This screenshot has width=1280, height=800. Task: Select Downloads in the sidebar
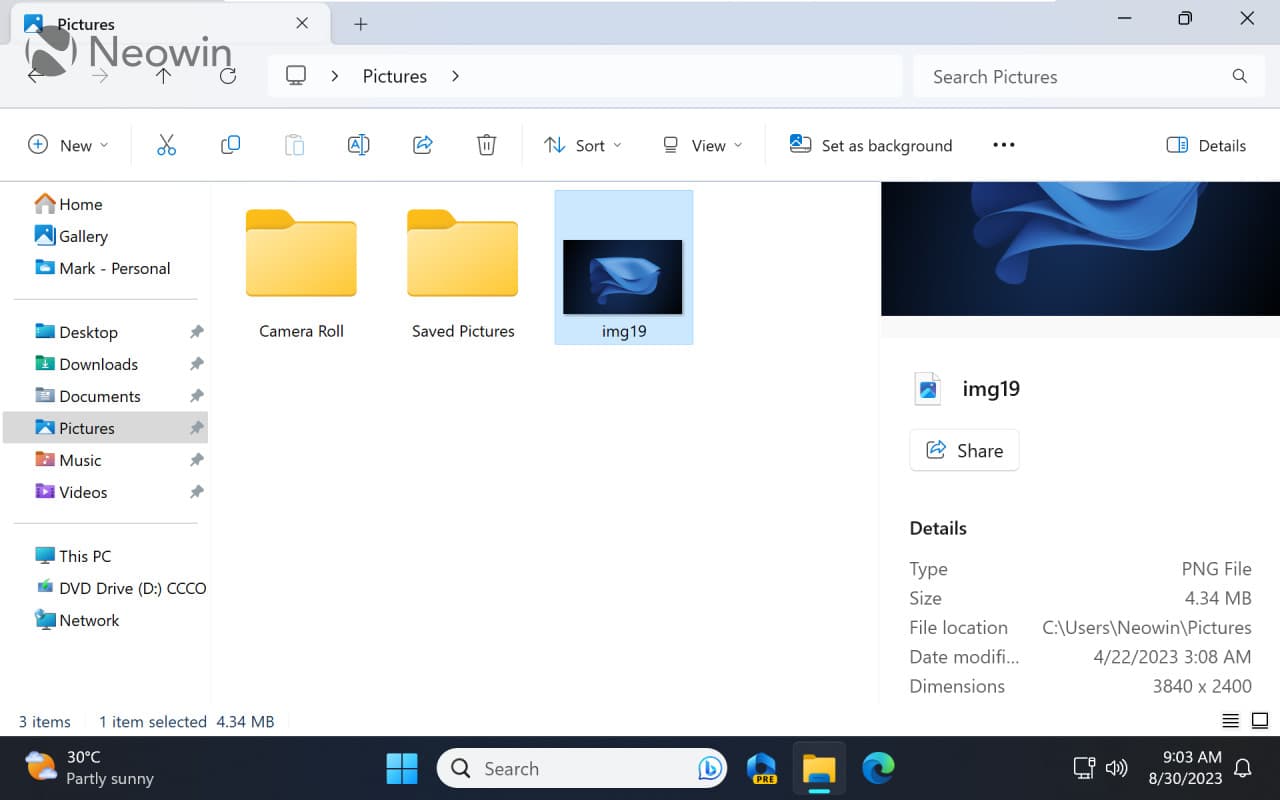97,364
